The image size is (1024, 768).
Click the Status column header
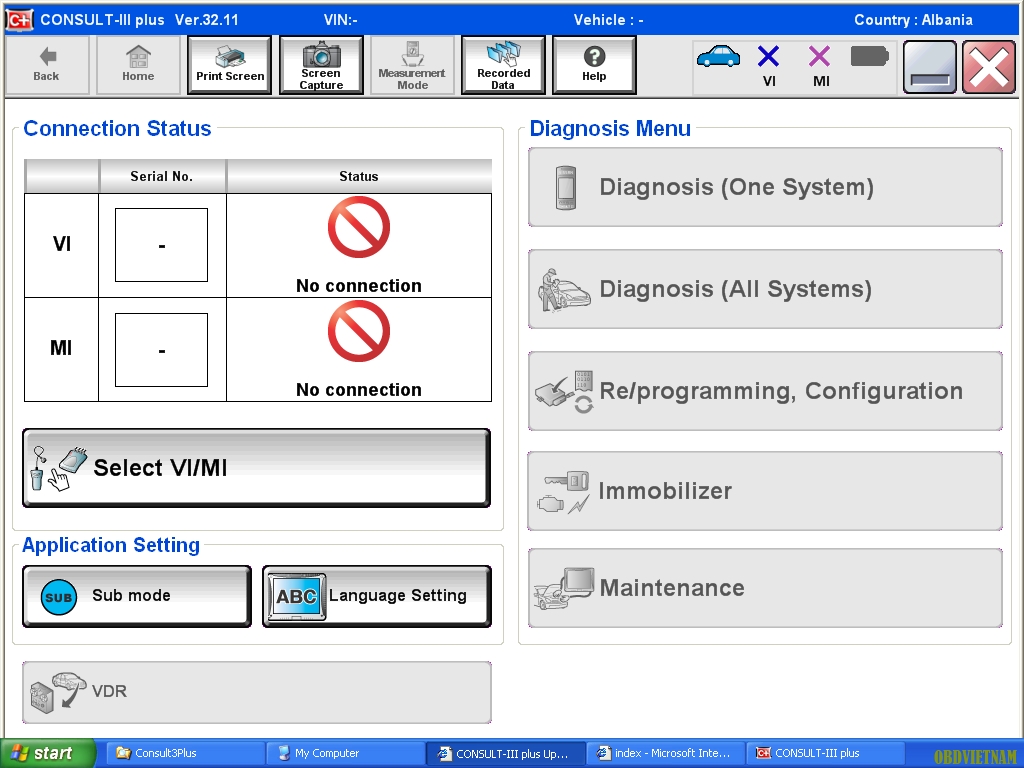click(359, 176)
